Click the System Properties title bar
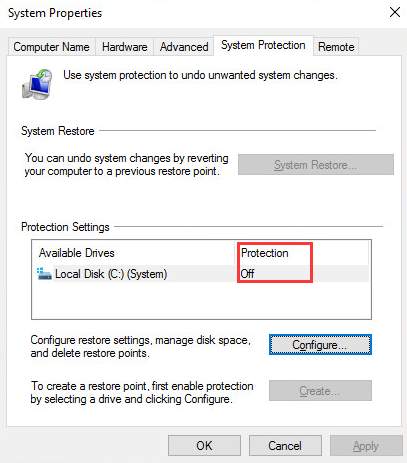The width and height of the screenshot is (407, 463). 200,13
